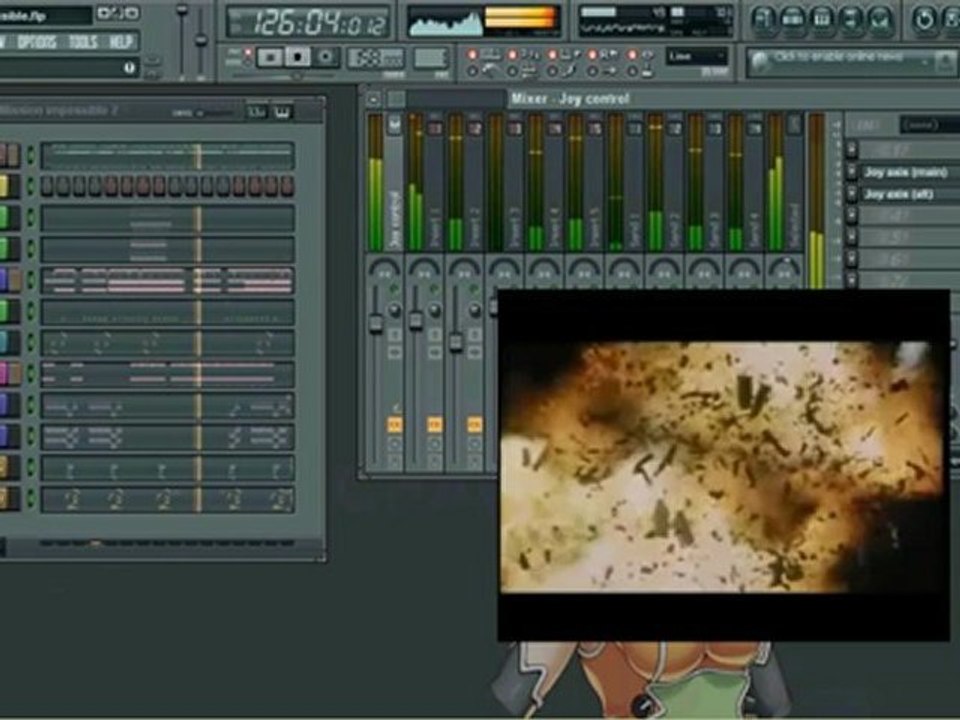Click the globe icon in news panel
Image resolution: width=960 pixels, height=720 pixels.
(760, 62)
